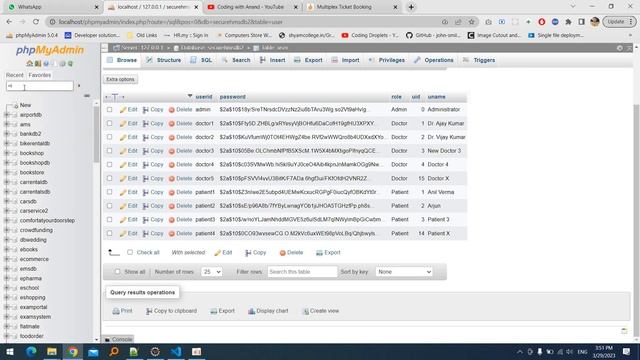Tick the checkbox for patient3 row
The image size is (640, 360).
109,220
